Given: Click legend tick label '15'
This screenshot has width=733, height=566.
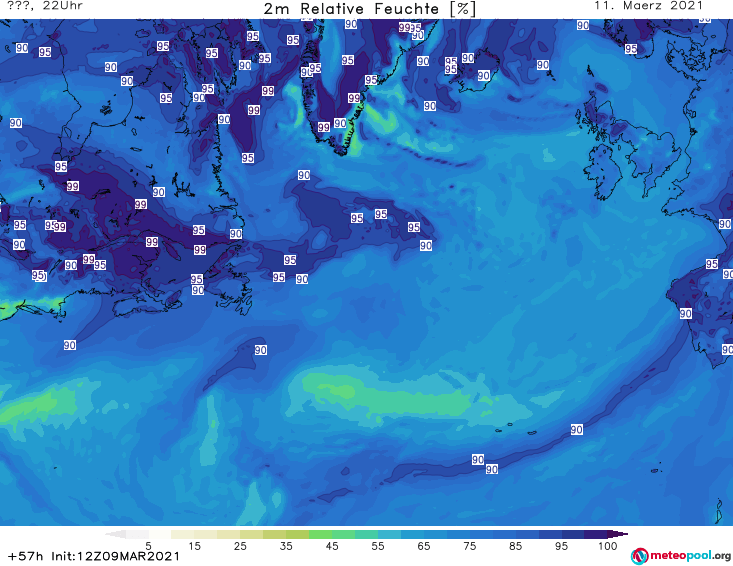Looking at the screenshot, I should 194,546.
